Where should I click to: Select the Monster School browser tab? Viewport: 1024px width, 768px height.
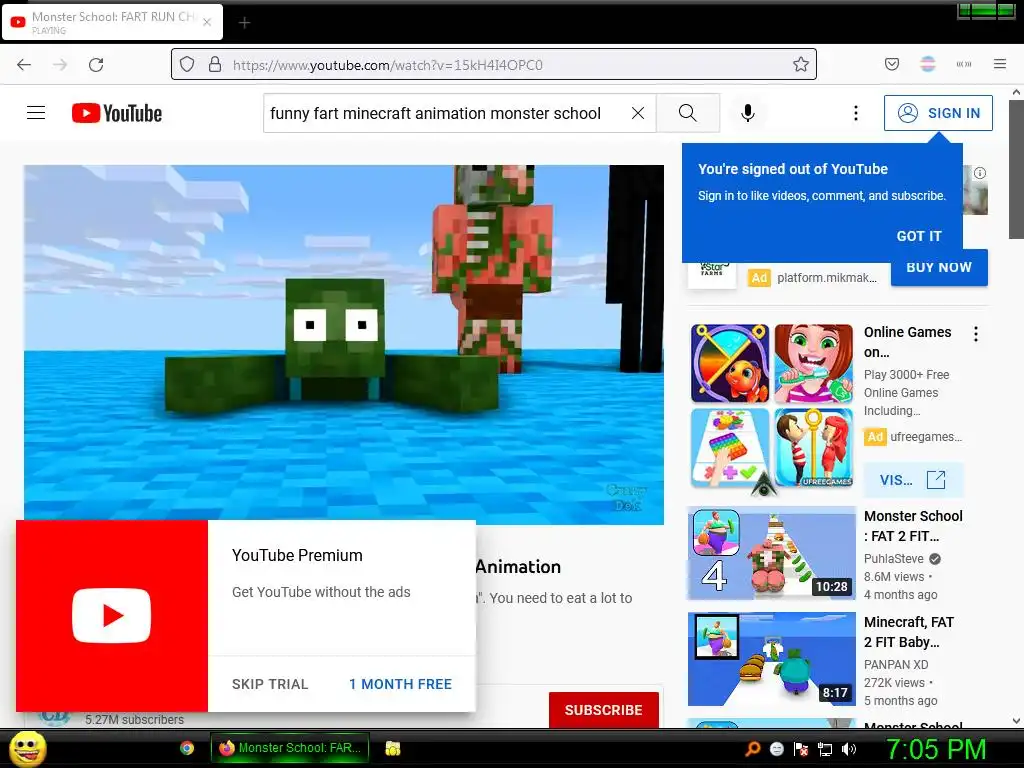point(112,22)
